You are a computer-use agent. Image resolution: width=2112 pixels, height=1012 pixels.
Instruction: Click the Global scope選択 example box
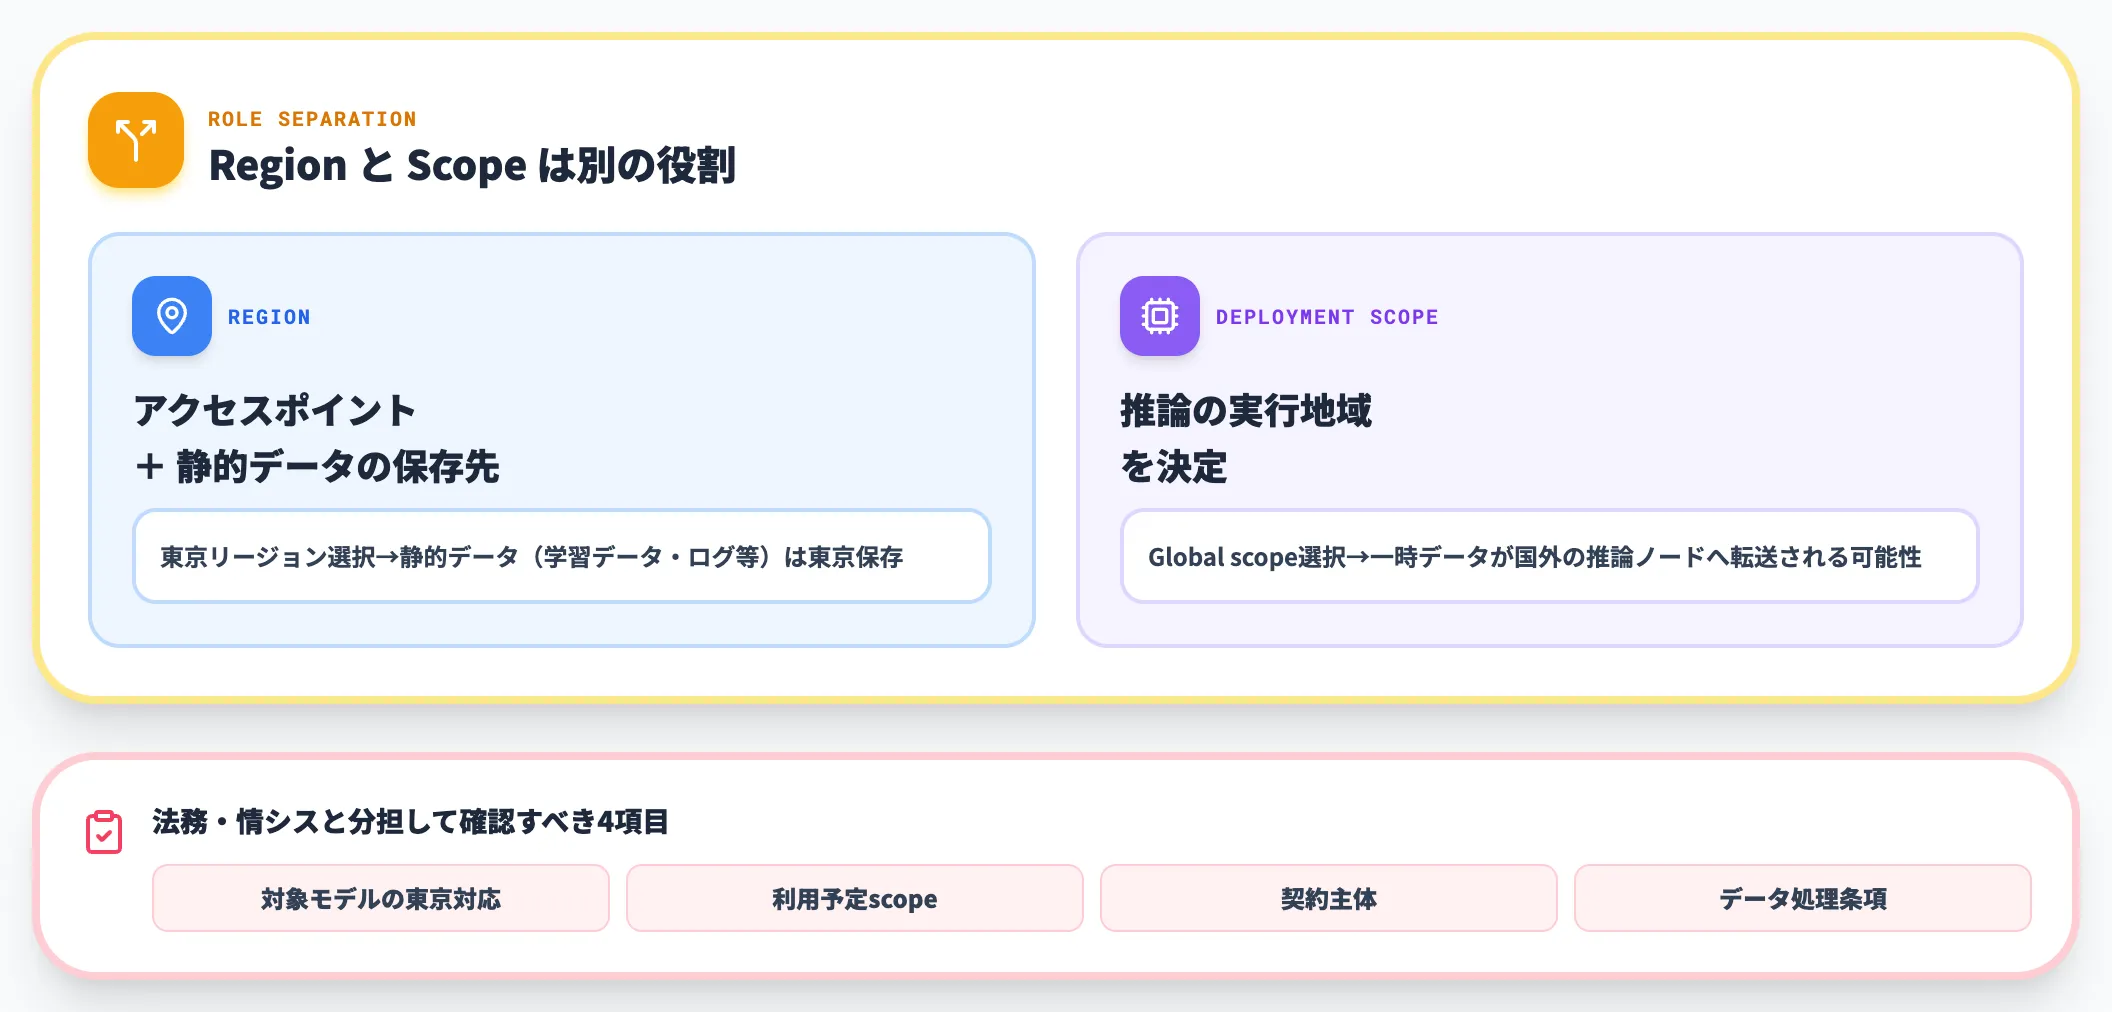click(x=1550, y=556)
